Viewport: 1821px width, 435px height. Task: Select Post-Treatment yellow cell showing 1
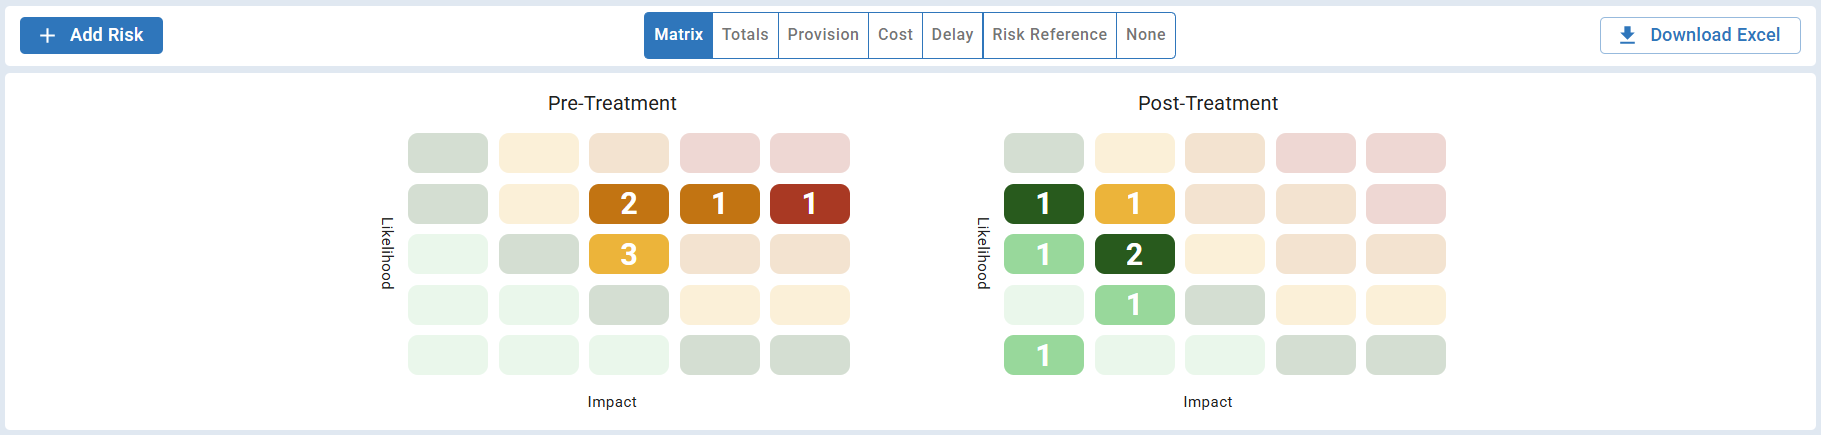click(x=1134, y=204)
